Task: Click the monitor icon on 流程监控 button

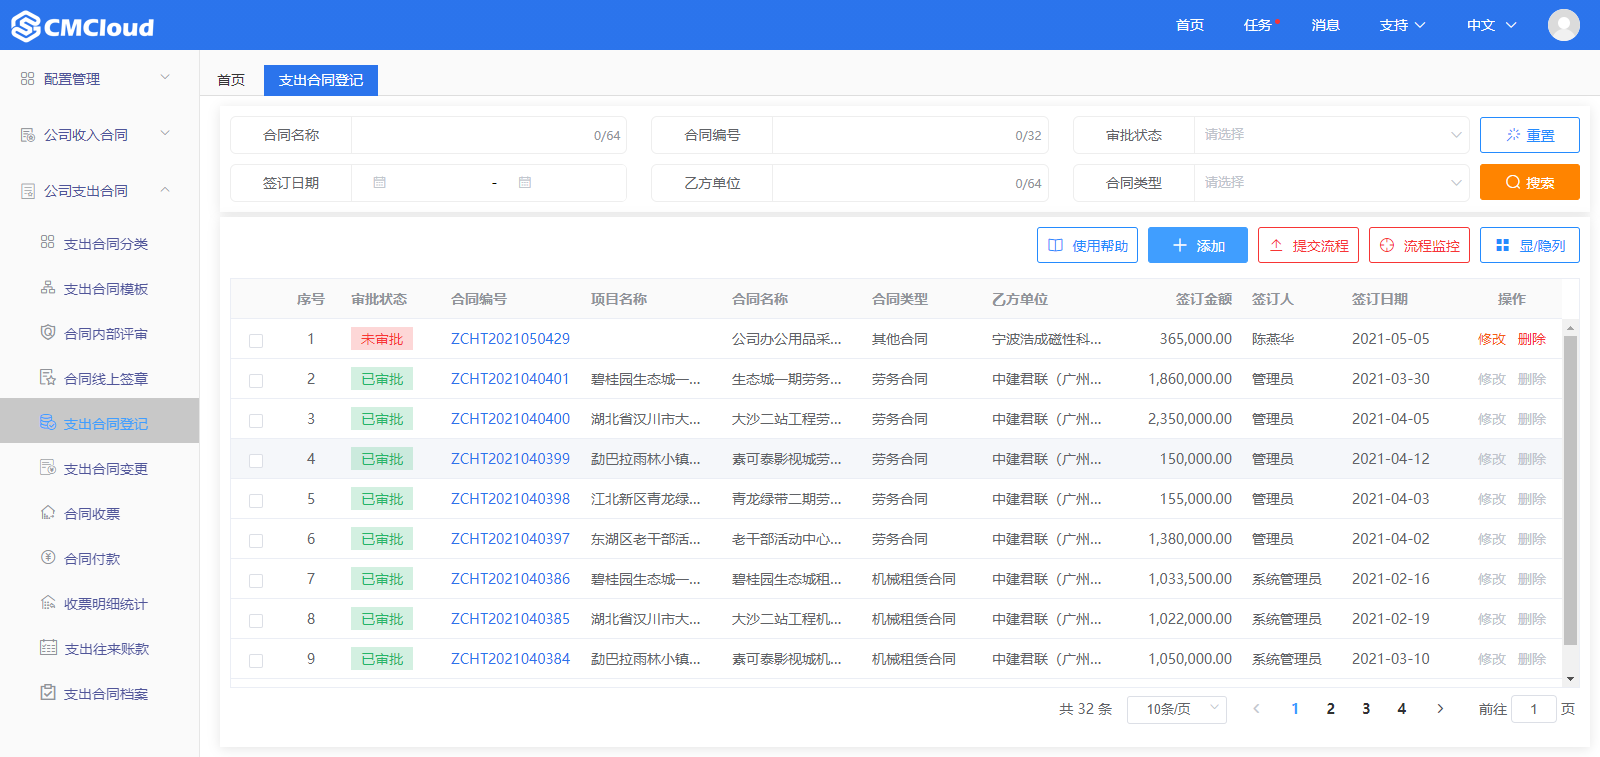Action: click(1387, 245)
